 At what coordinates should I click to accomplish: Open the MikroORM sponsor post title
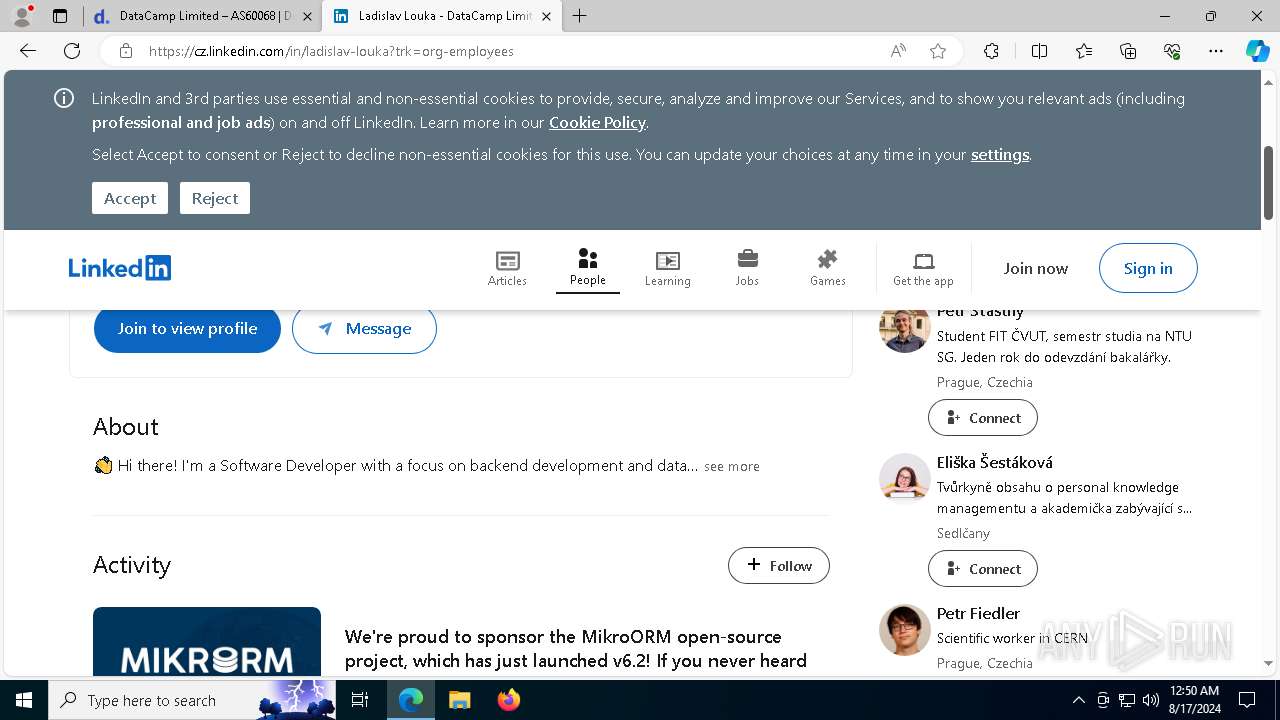click(x=576, y=649)
